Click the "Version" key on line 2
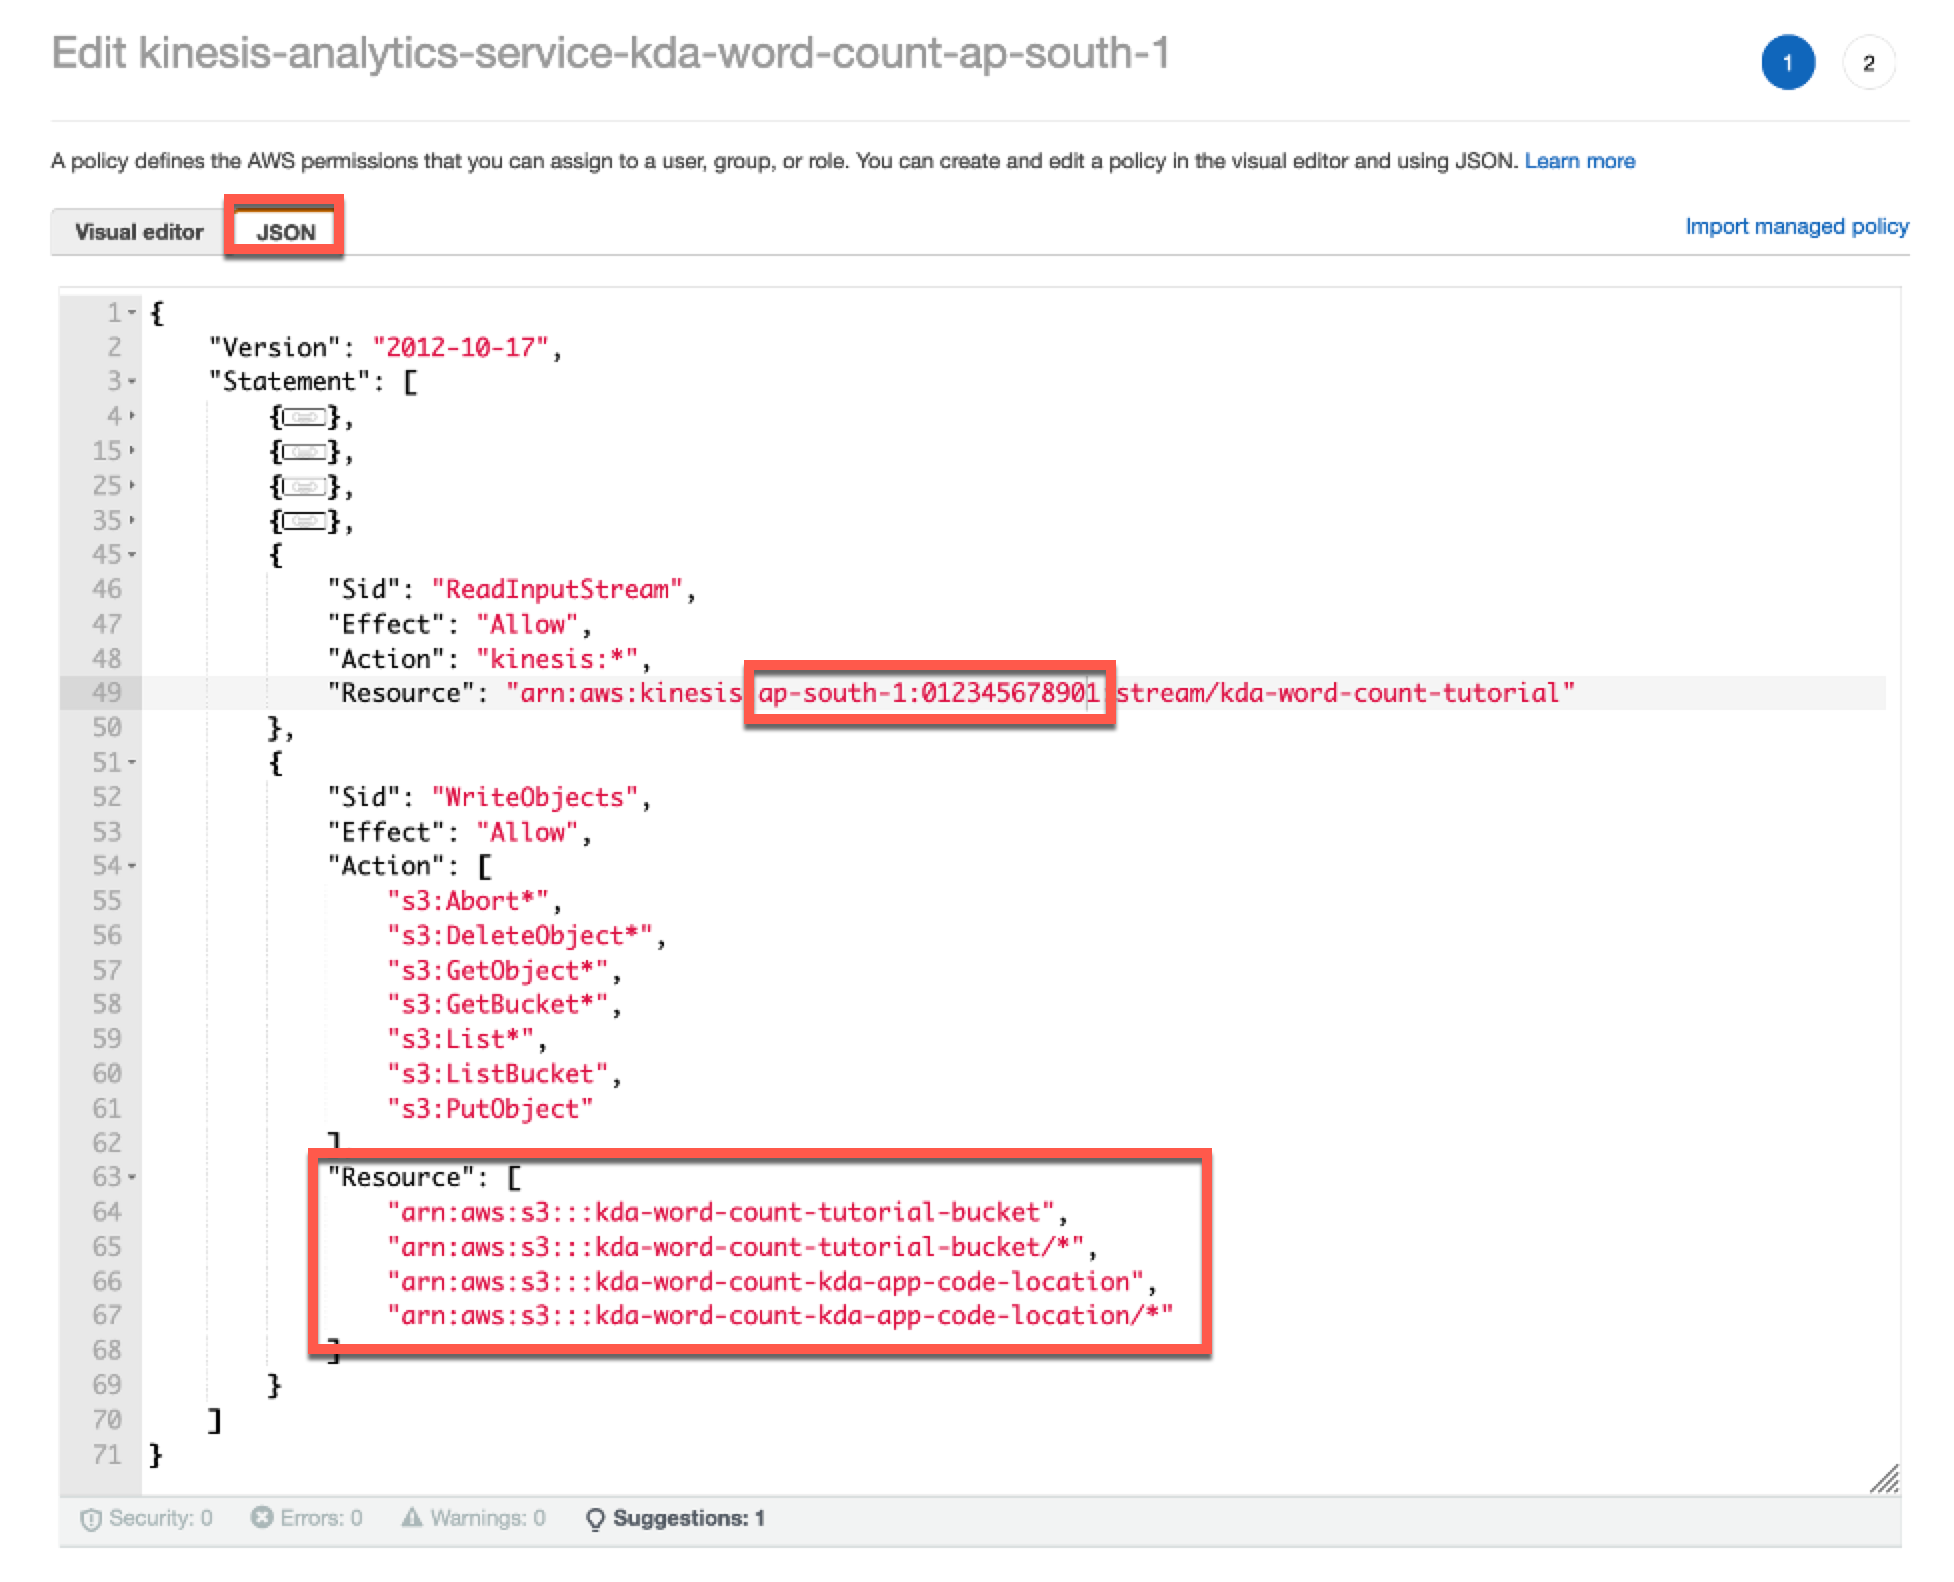 pos(275,348)
